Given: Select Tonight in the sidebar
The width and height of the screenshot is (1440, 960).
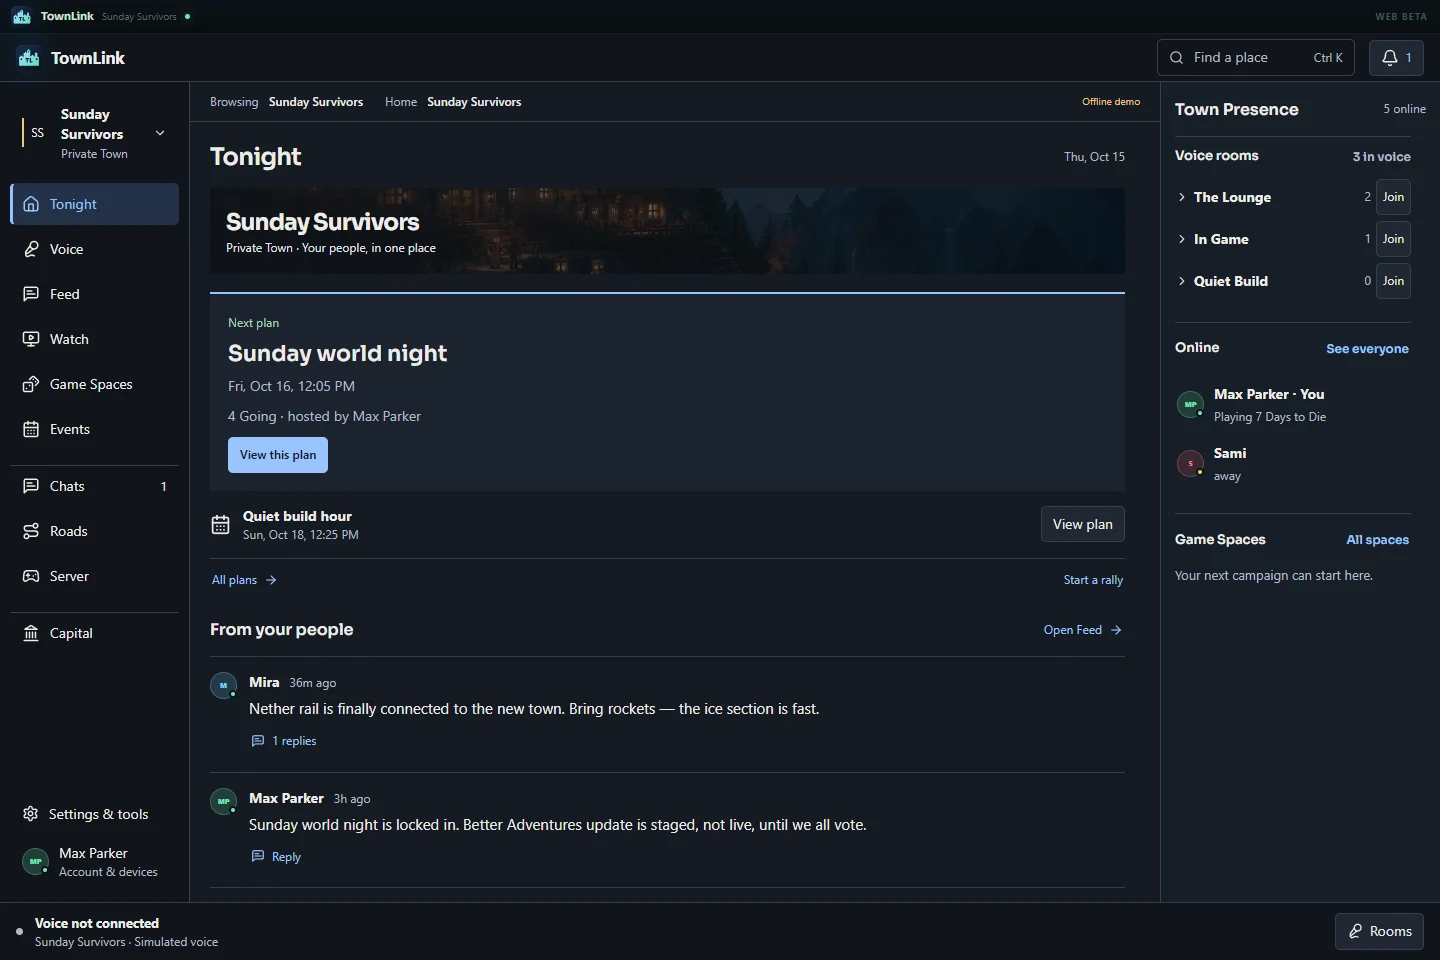Looking at the screenshot, I should (95, 204).
